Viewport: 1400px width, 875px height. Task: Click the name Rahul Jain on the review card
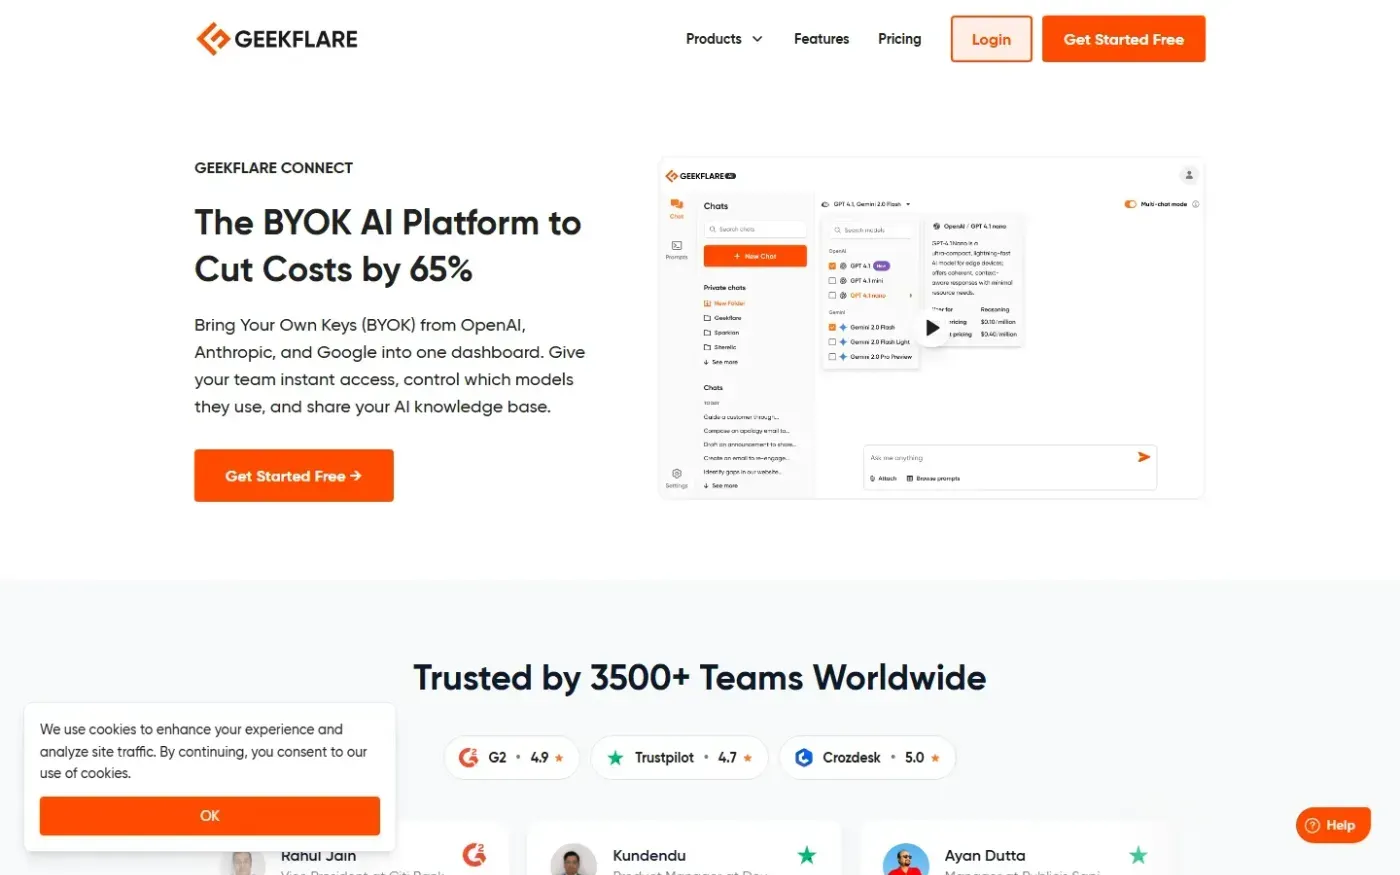pos(319,856)
